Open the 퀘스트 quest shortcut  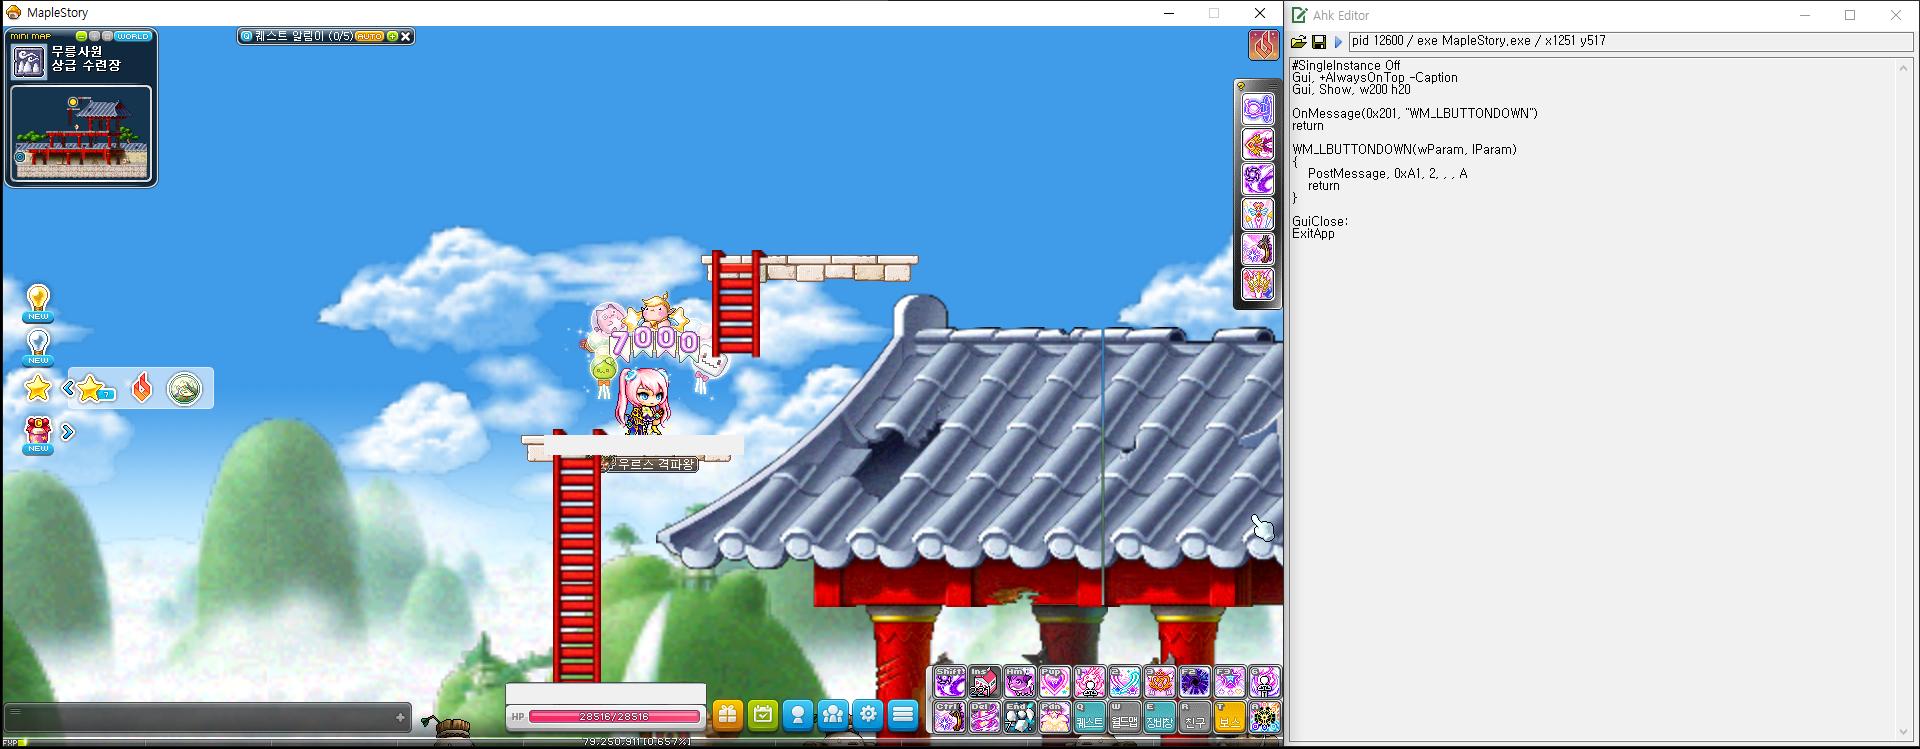[x=1090, y=717]
